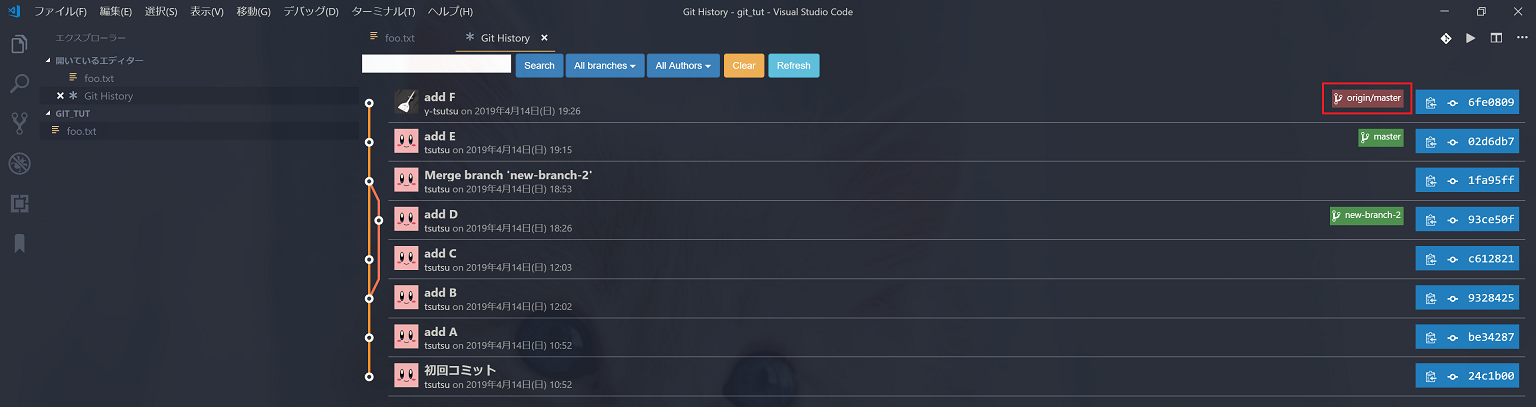
Task: Click the diamond git icon in the editor toolbar
Action: (x=1446, y=38)
